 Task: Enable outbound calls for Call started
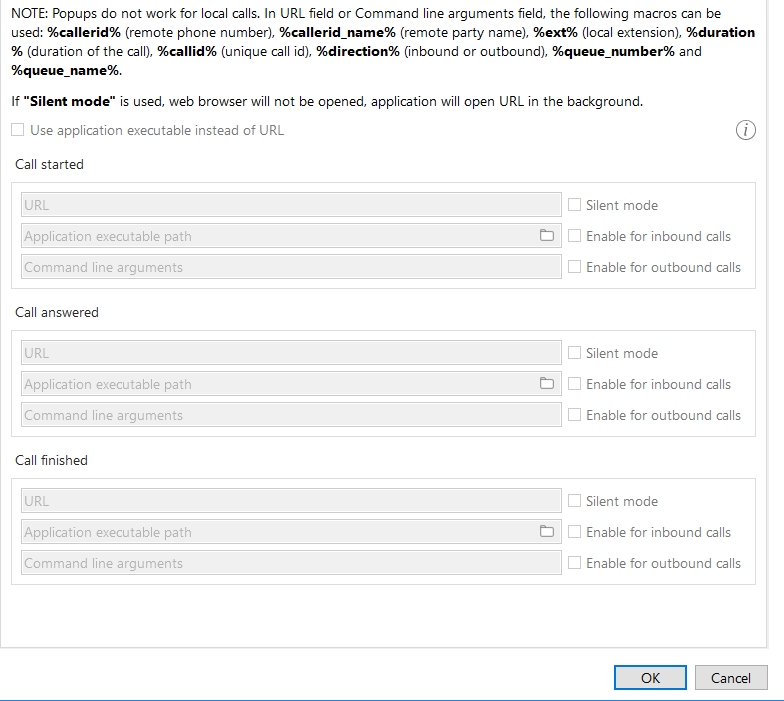[574, 267]
